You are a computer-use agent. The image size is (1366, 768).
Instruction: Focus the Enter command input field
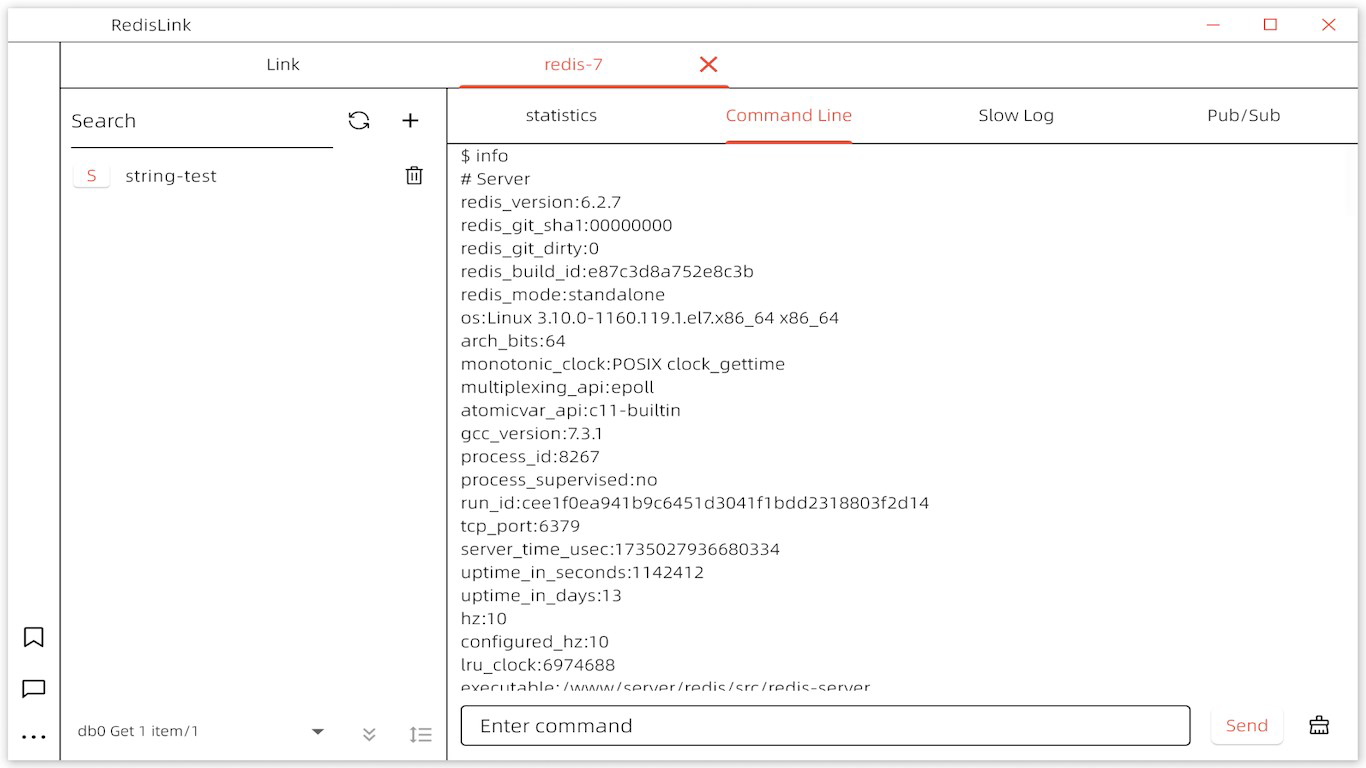[825, 726]
